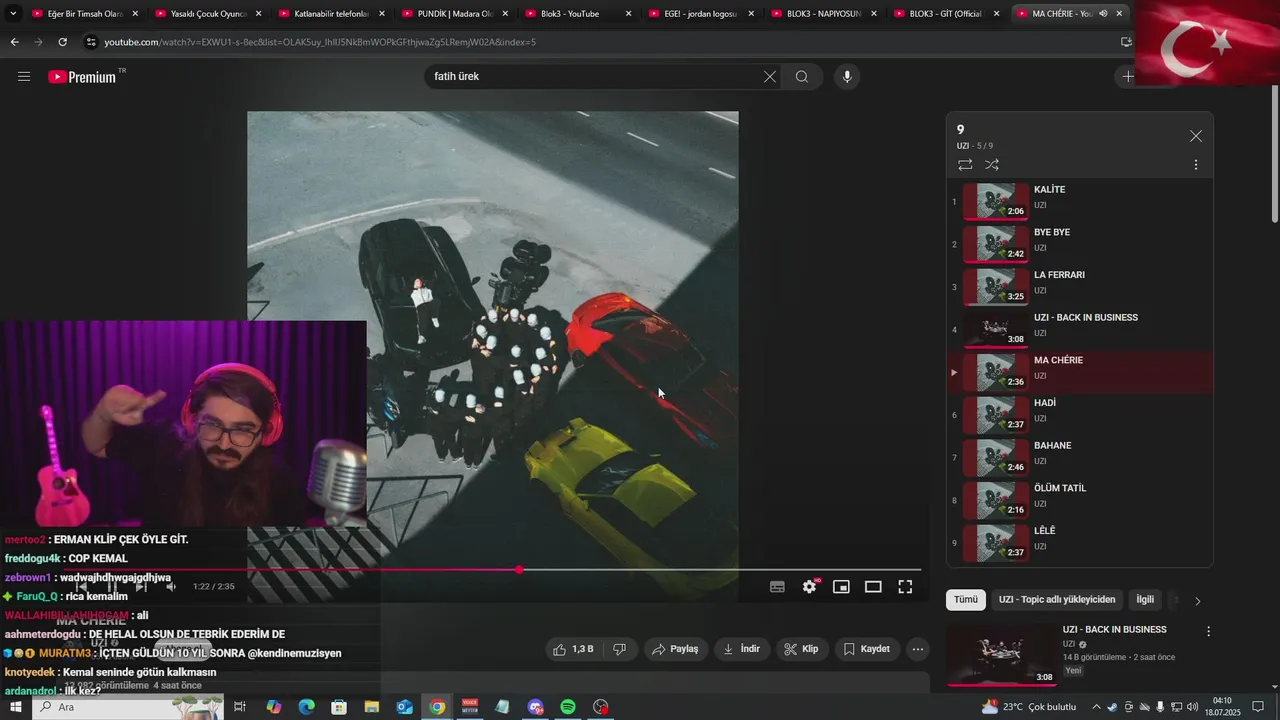Open more actions ellipsis under the video
This screenshot has width=1280, height=720.
pyautogui.click(x=918, y=649)
